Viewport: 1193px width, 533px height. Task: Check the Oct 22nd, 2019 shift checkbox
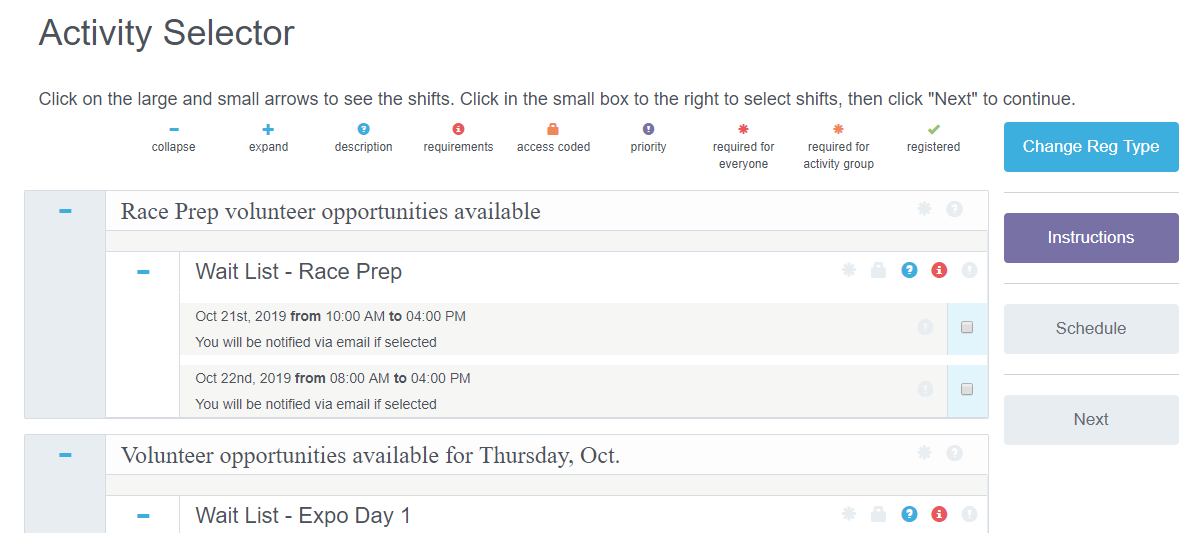(x=967, y=389)
